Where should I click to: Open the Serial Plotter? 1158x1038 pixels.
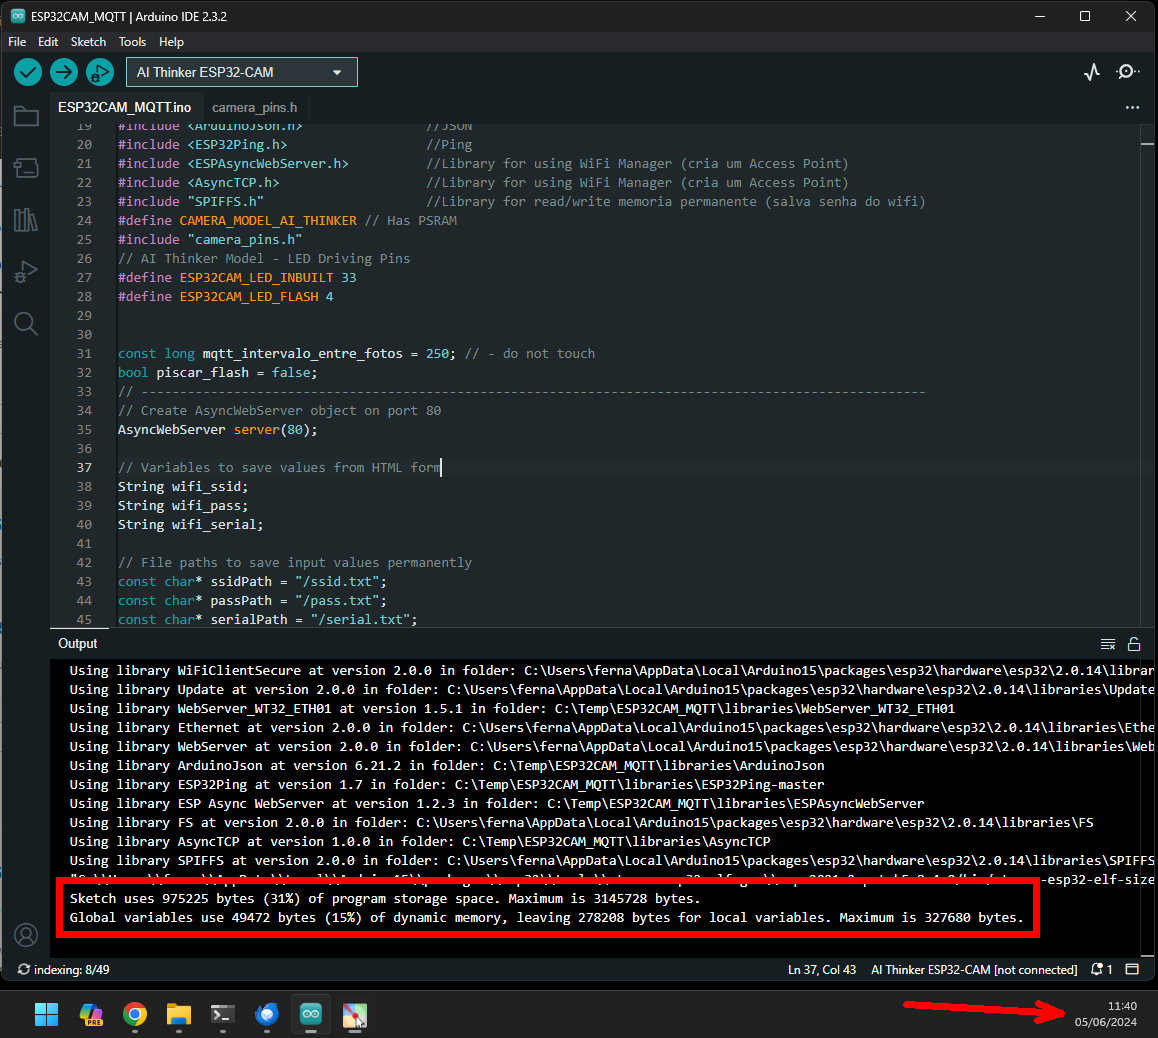click(x=1092, y=72)
